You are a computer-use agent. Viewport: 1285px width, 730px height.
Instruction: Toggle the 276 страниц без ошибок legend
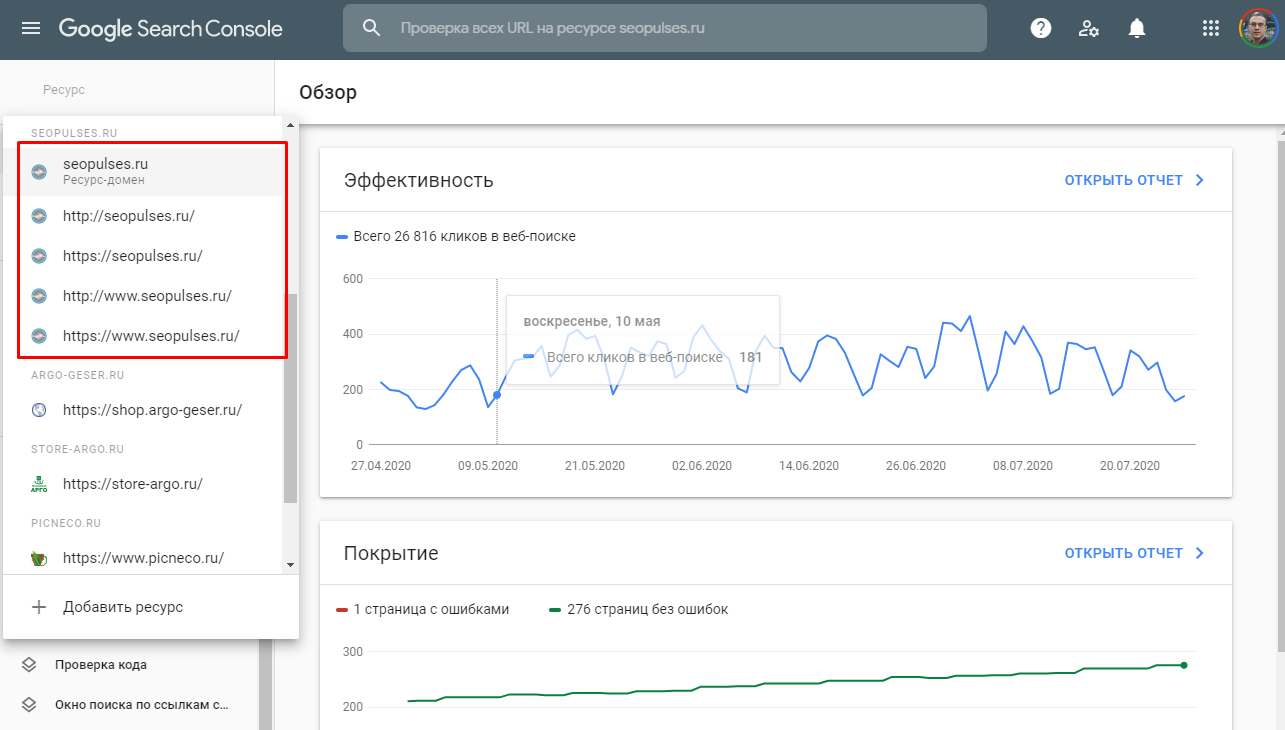pos(640,609)
